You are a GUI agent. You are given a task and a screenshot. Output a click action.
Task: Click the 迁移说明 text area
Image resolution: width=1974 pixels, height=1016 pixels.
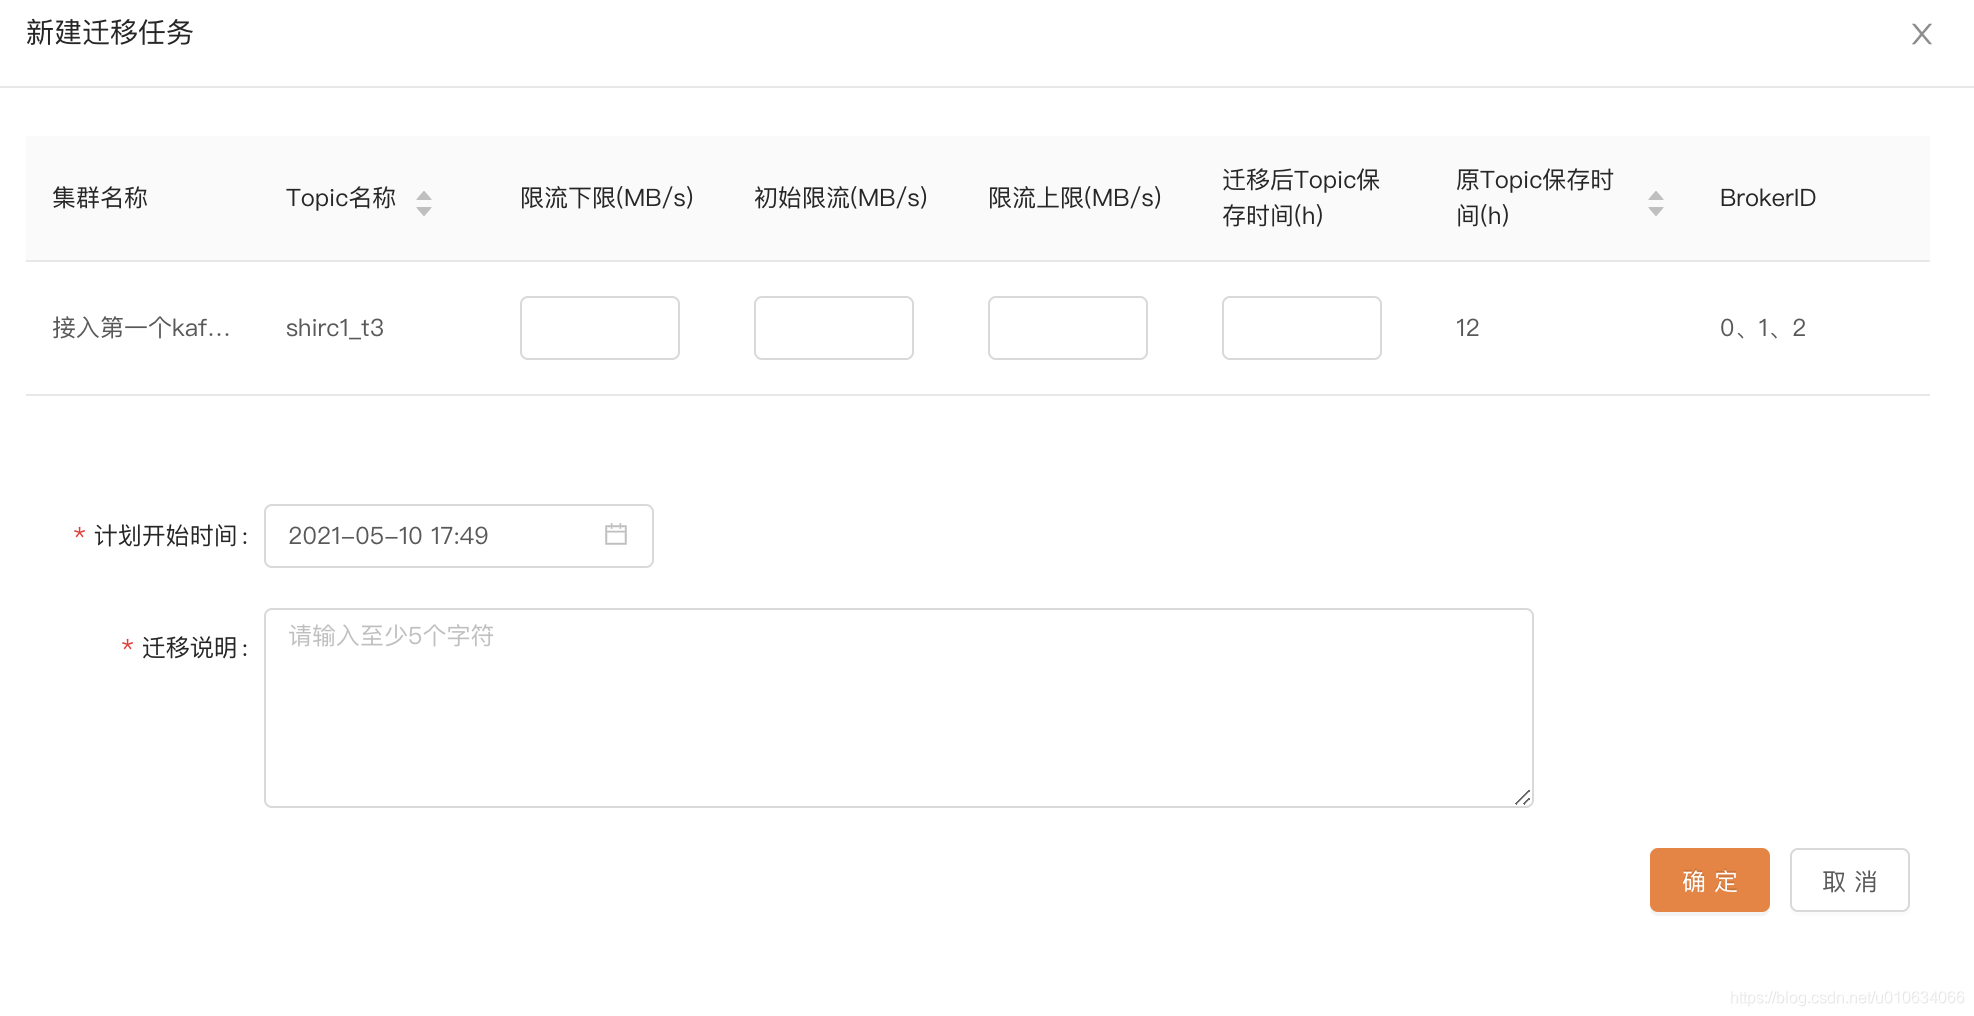899,708
